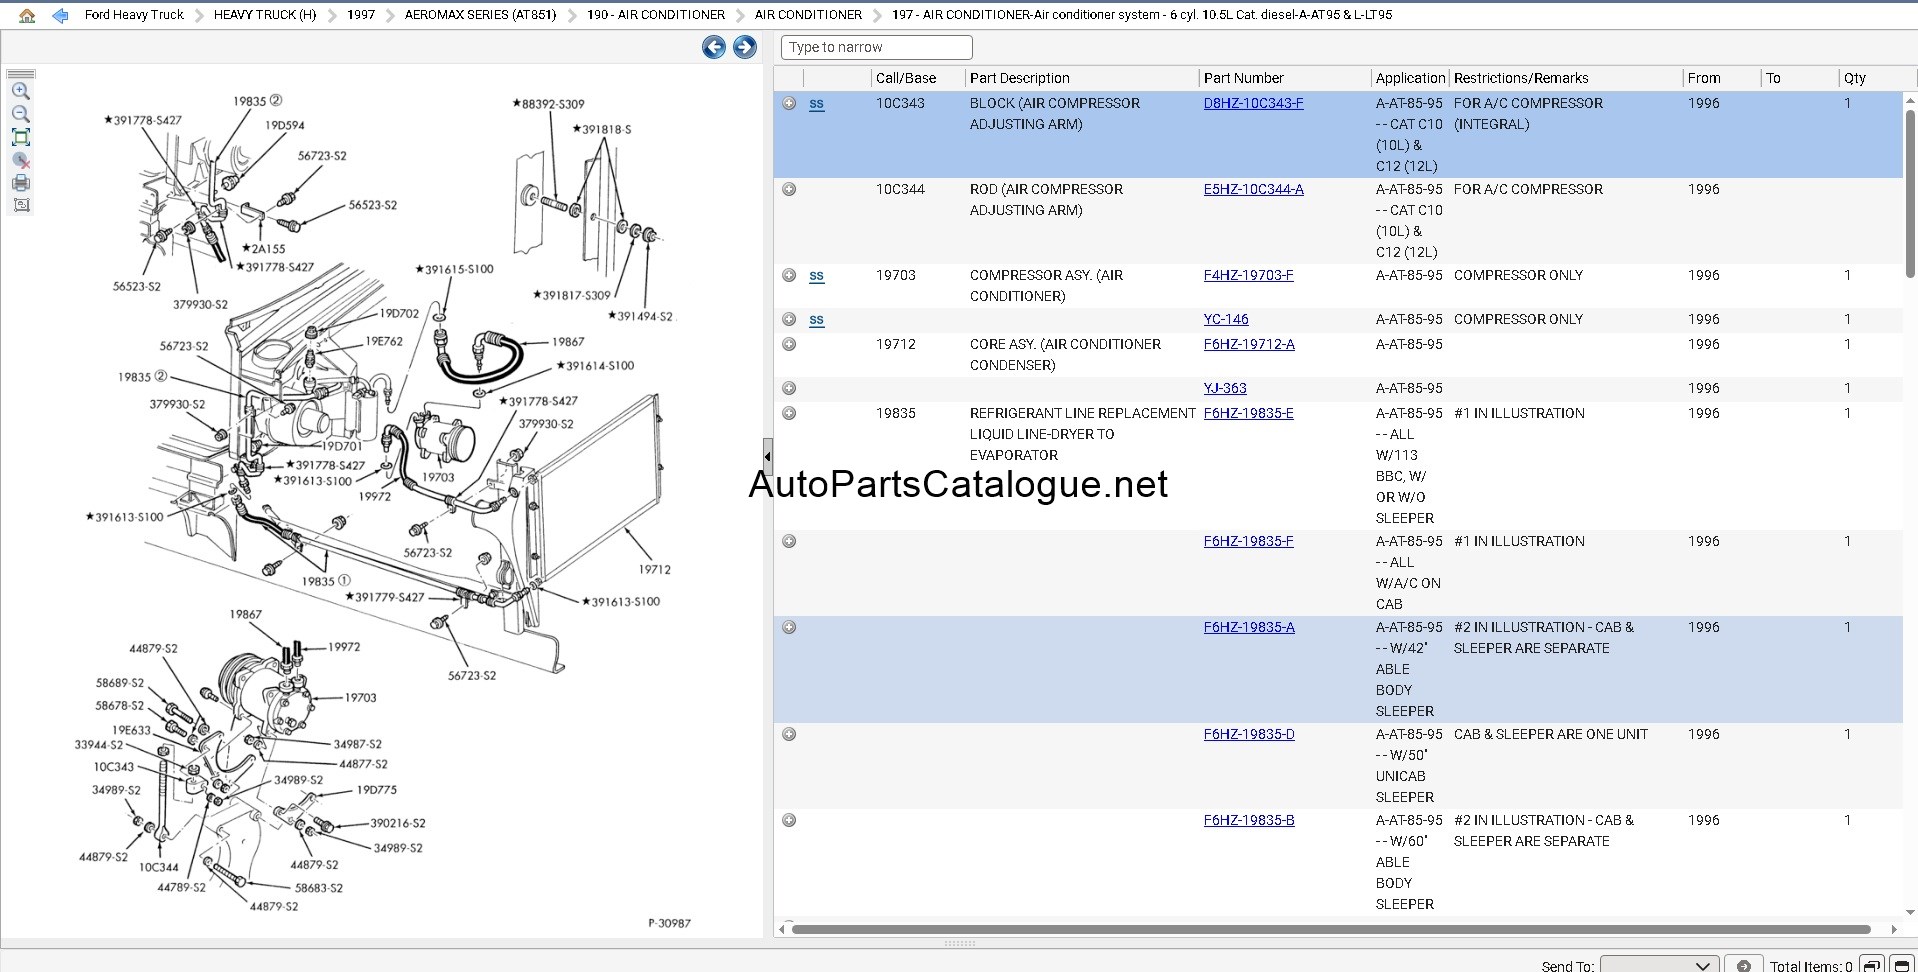Click the send arrow button beside Send To
This screenshot has height=972, width=1918.
pyautogui.click(x=1743, y=965)
